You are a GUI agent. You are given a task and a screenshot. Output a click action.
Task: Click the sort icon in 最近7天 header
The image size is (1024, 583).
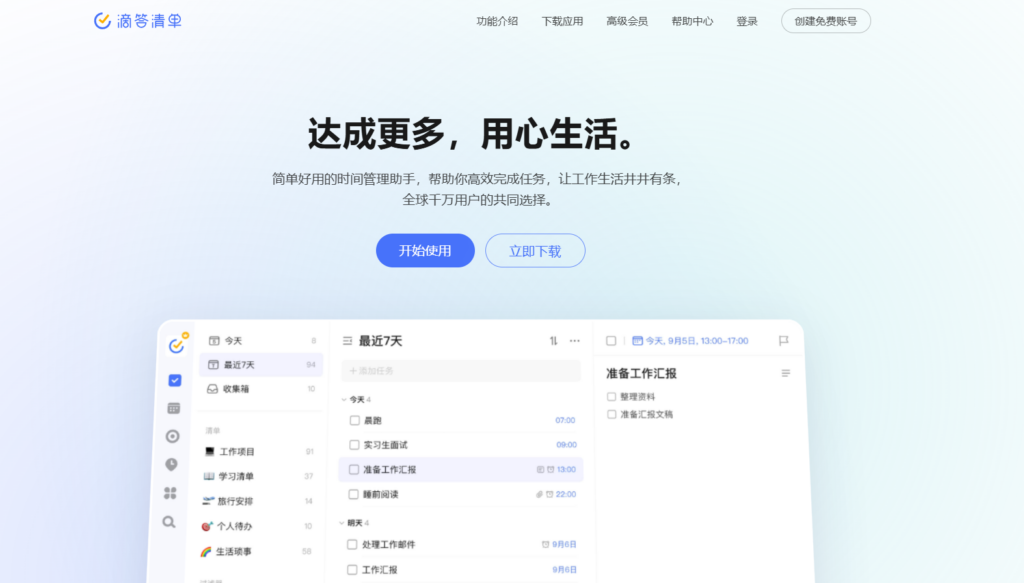coord(554,341)
